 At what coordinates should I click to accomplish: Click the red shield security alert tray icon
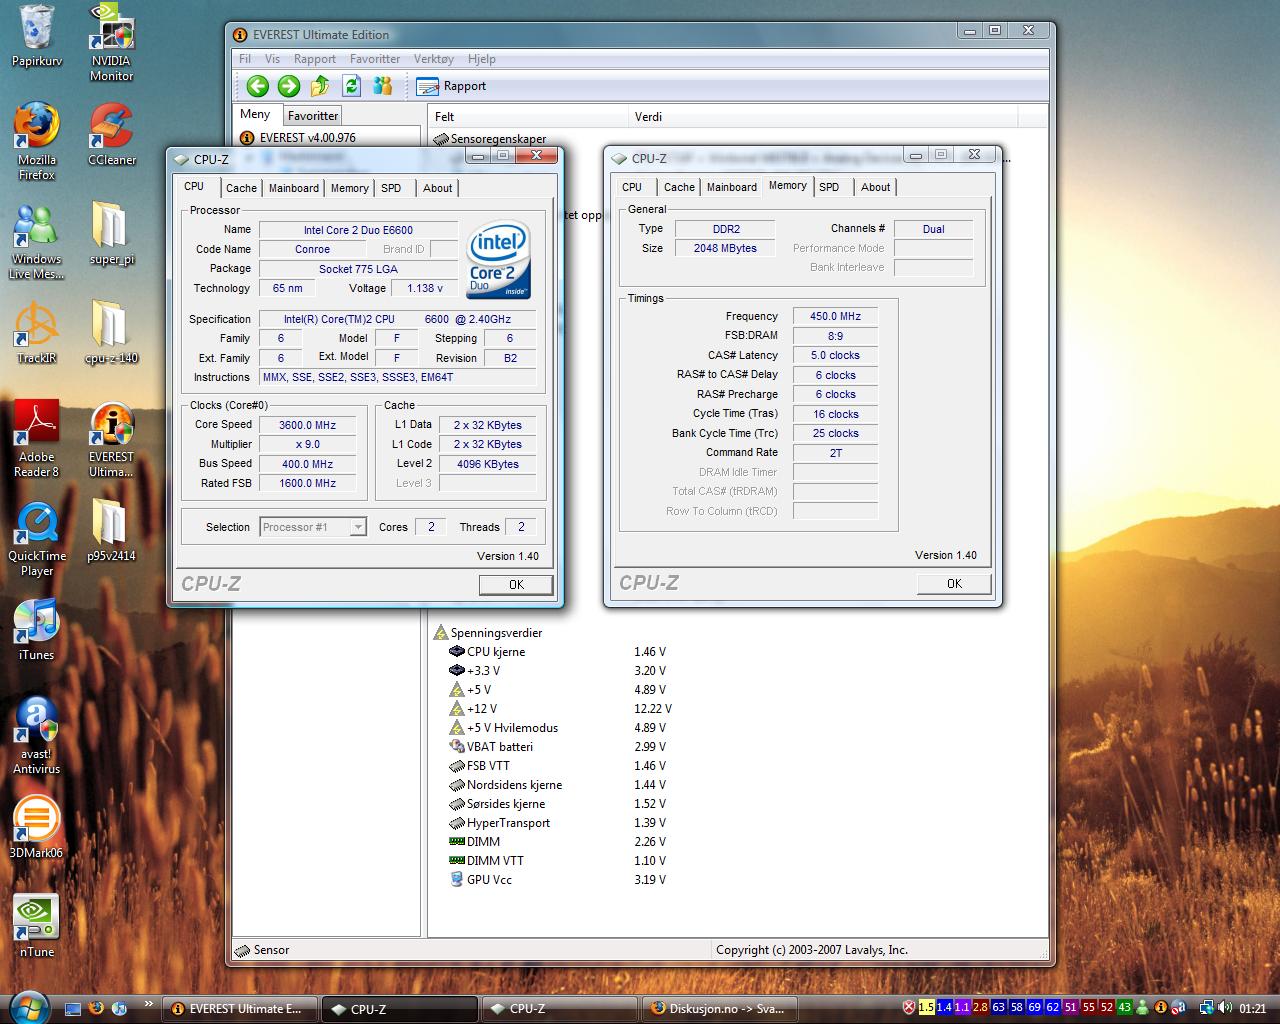pyautogui.click(x=909, y=1008)
